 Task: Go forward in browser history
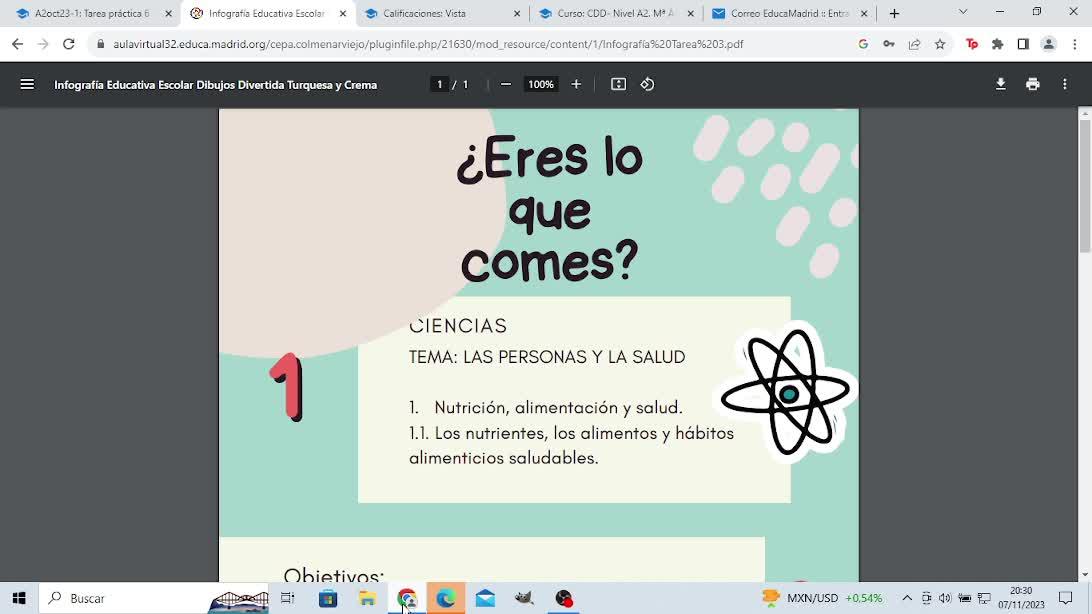pyautogui.click(x=43, y=44)
